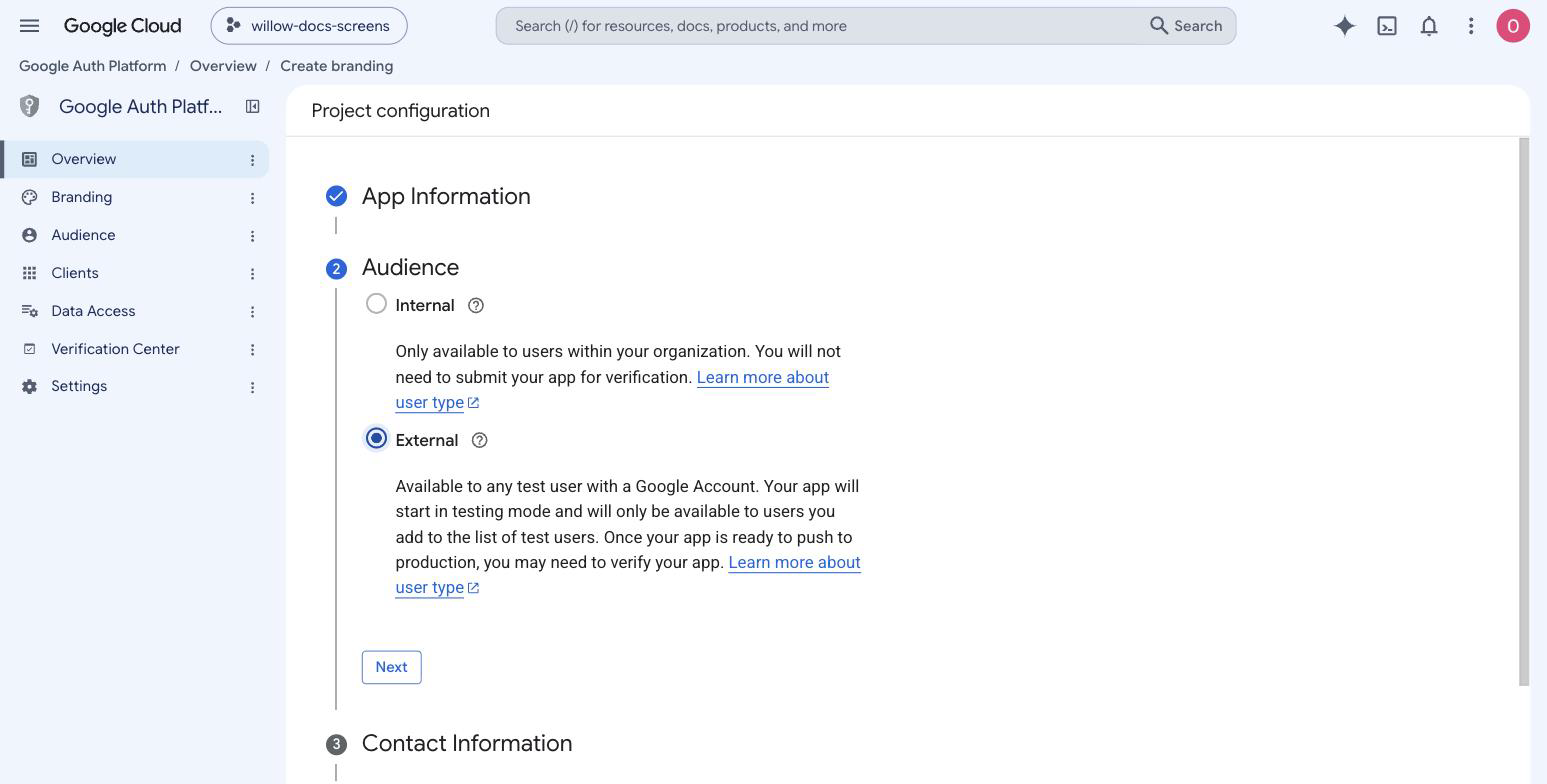Open more options for Audience
Image resolution: width=1547 pixels, height=784 pixels.
[253, 236]
